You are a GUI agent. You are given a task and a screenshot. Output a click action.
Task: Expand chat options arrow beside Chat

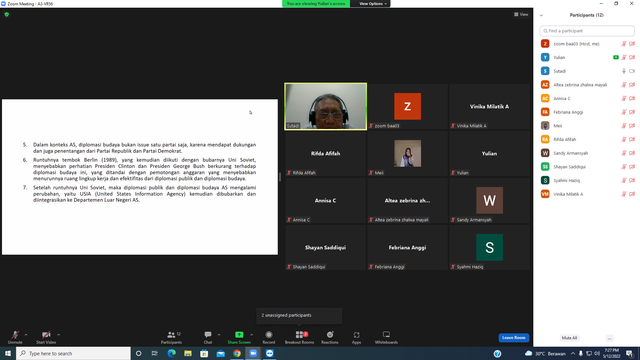click(x=219, y=335)
